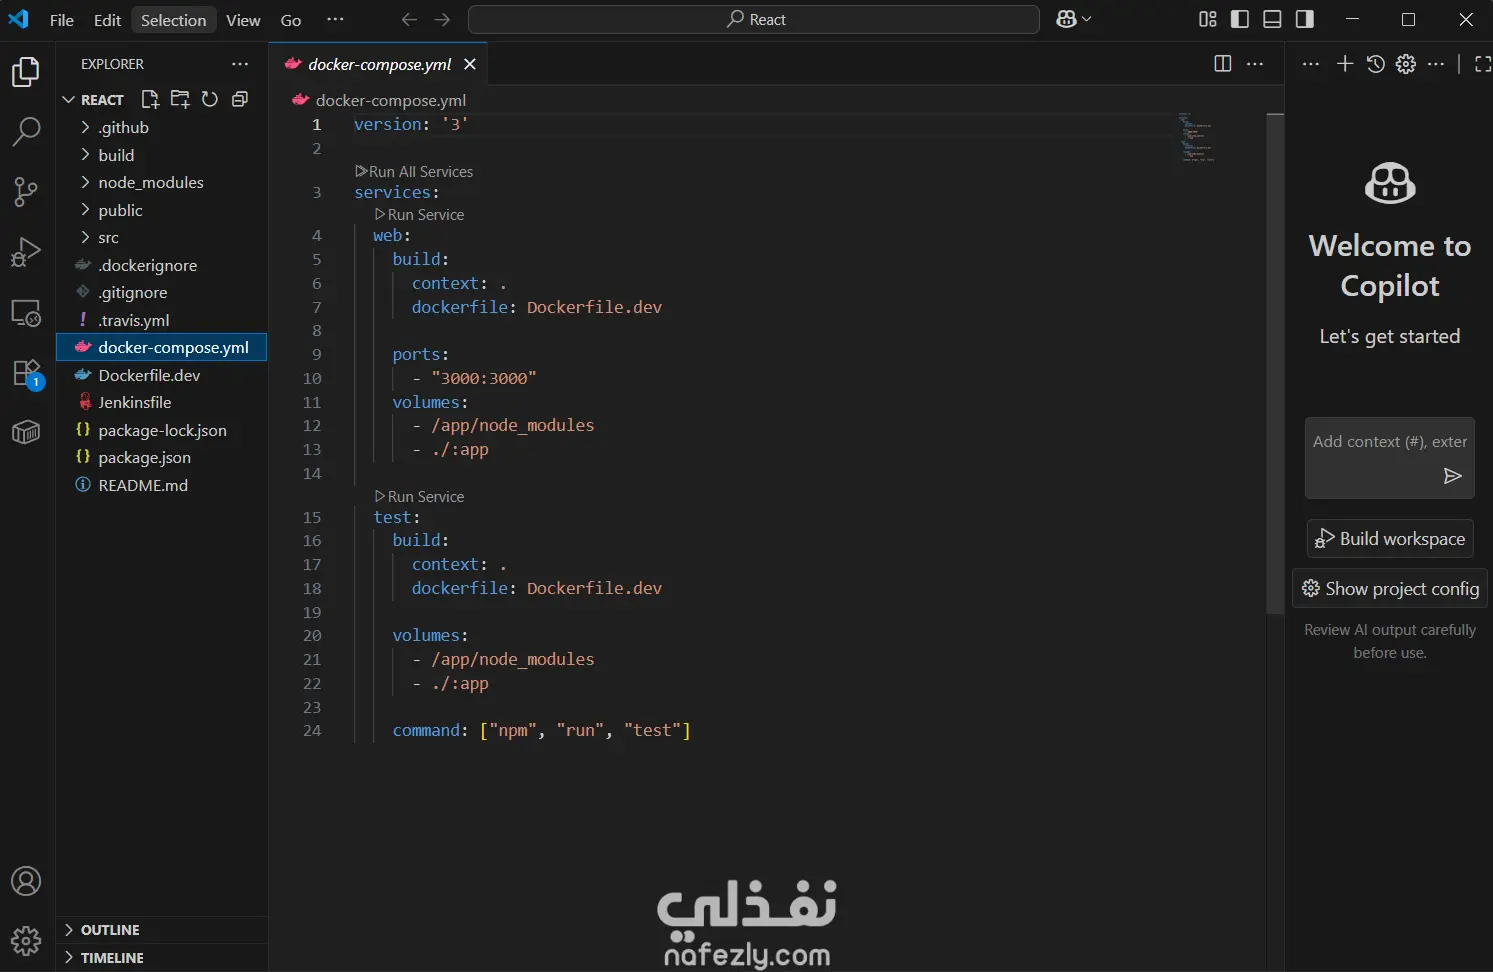Start a new Copilot chat
Screen dimensions: 1493x972
(1345, 64)
